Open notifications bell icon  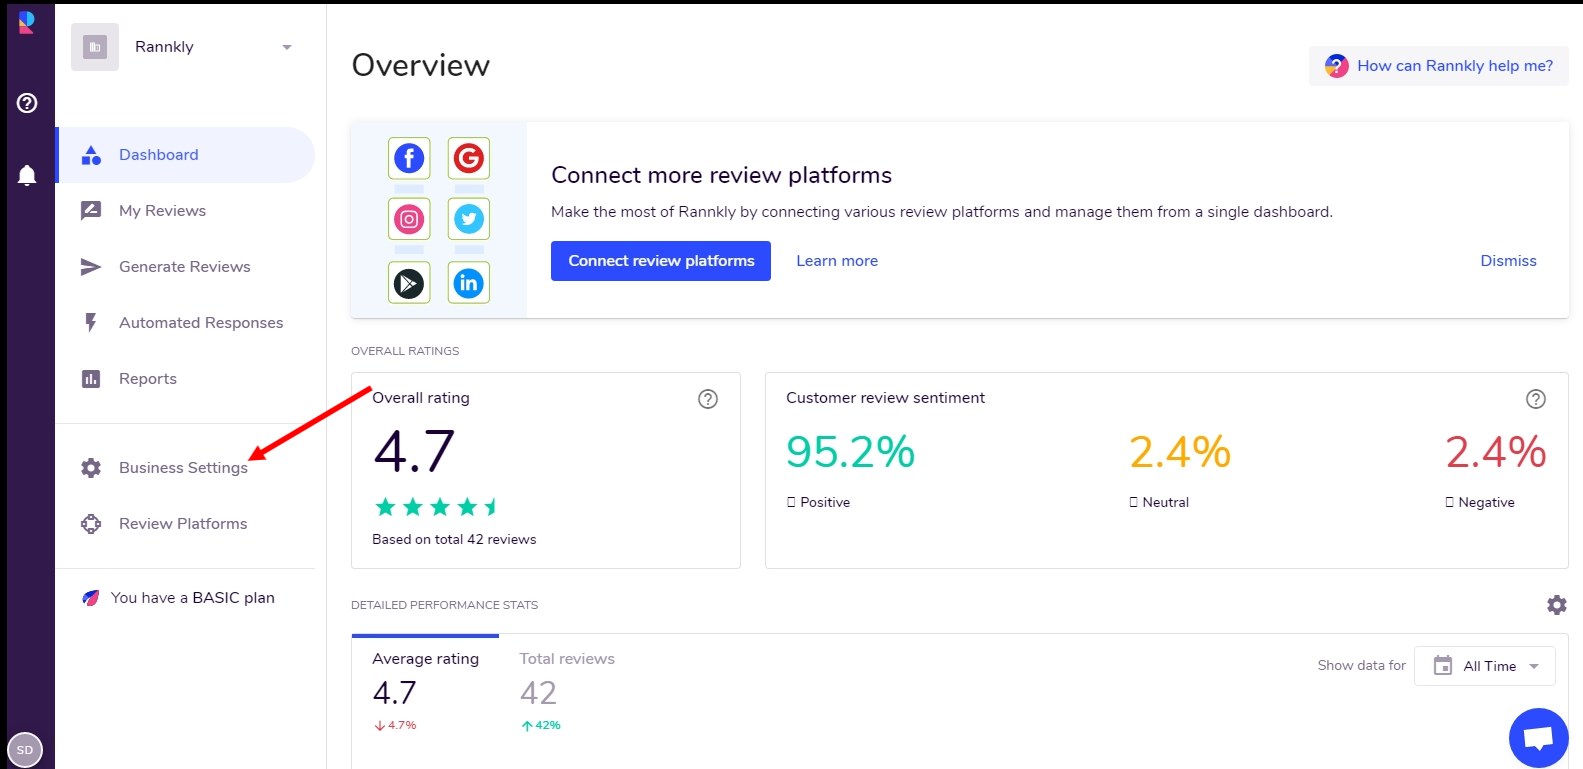click(27, 175)
